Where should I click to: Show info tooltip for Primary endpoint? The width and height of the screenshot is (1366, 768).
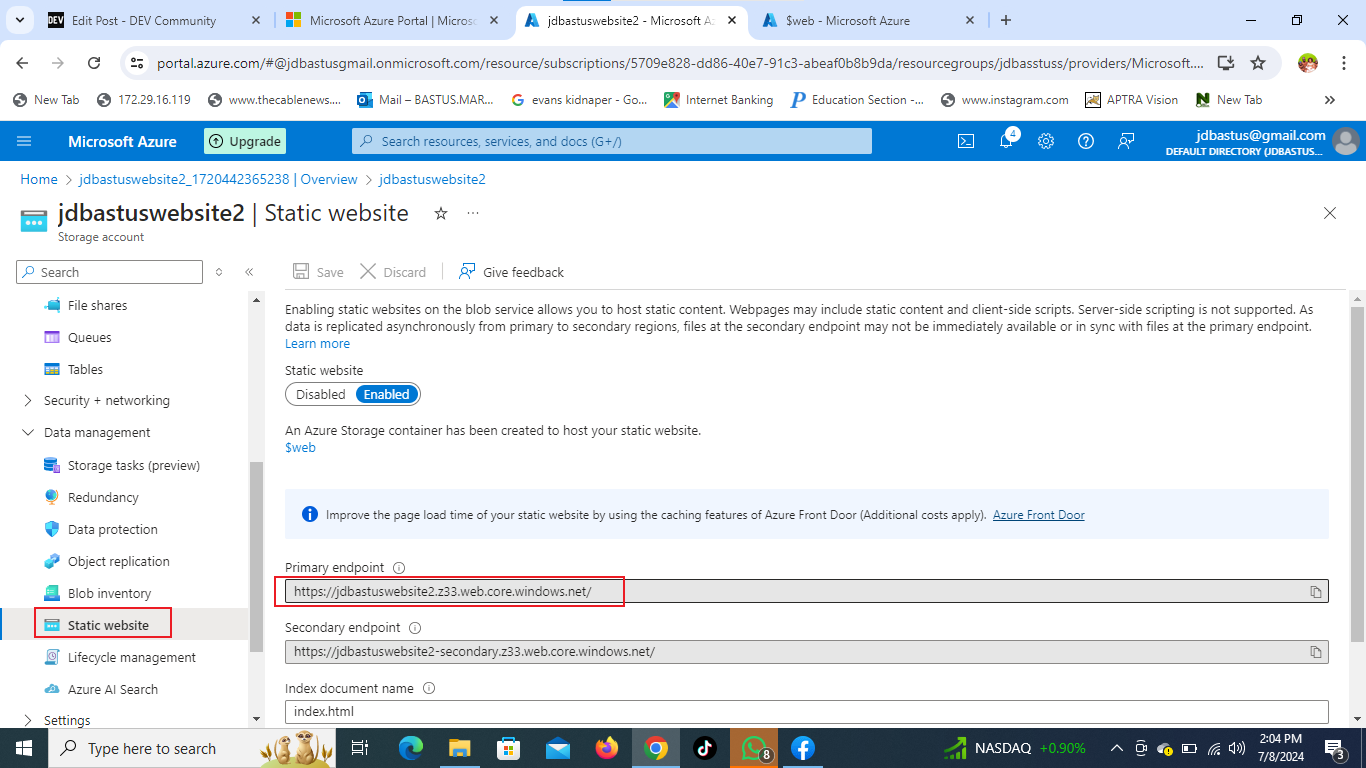point(399,568)
